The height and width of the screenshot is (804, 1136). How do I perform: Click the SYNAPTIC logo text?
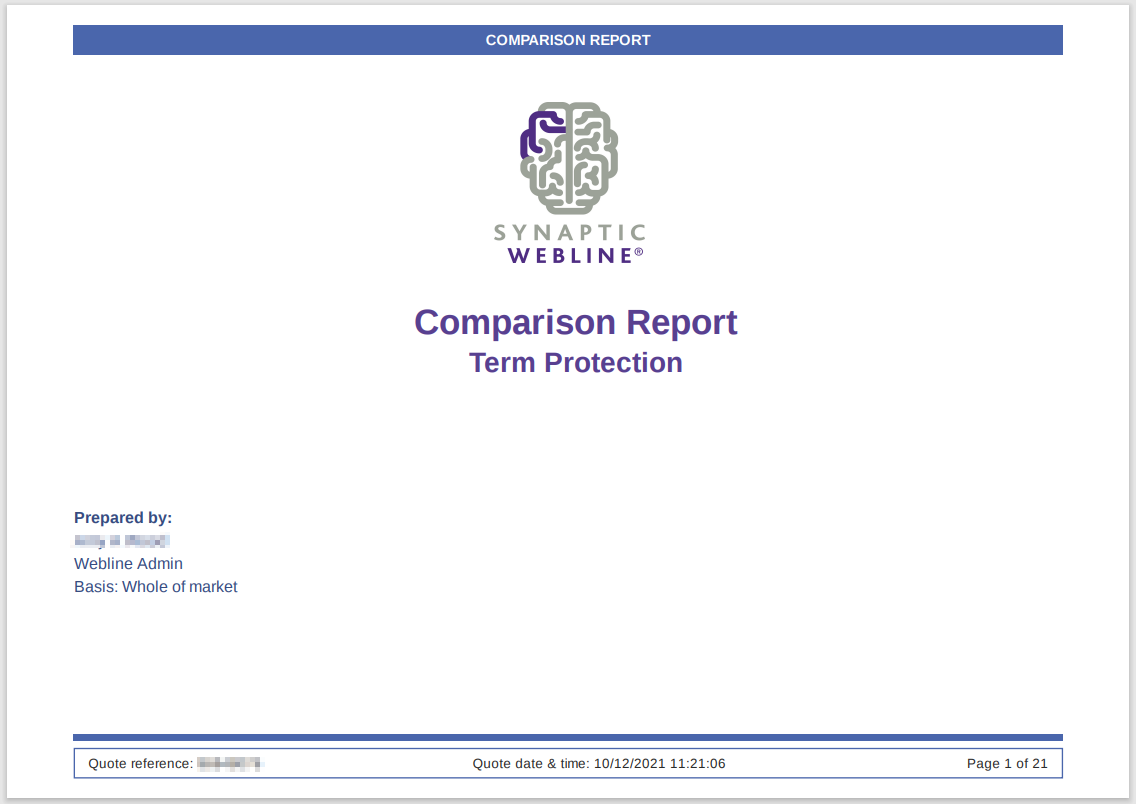(569, 233)
